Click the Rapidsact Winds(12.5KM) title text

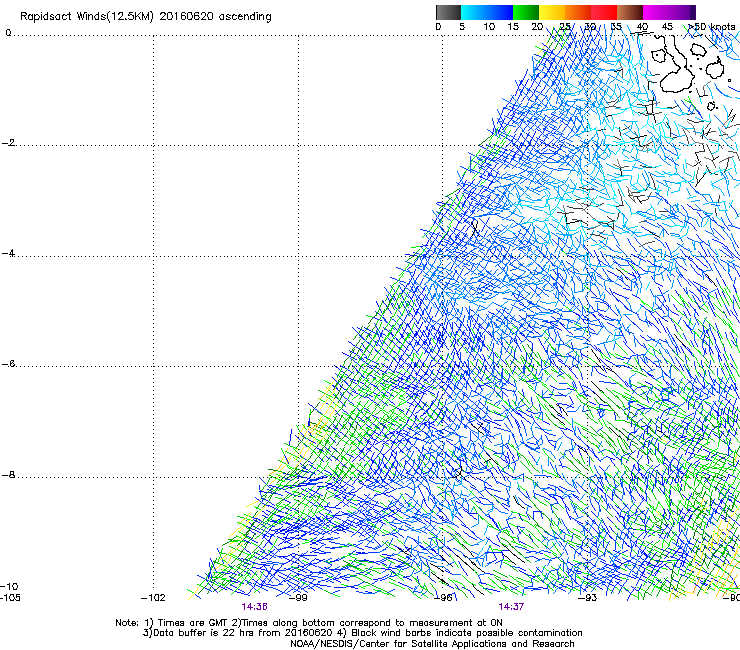145,16
